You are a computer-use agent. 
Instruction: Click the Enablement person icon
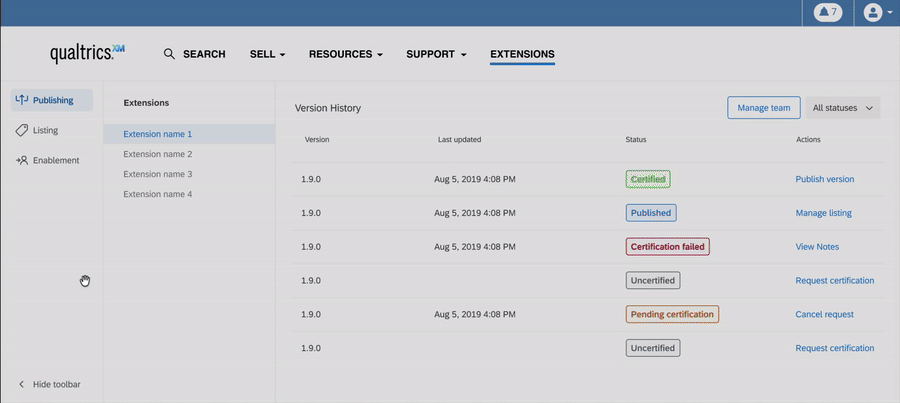click(22, 160)
